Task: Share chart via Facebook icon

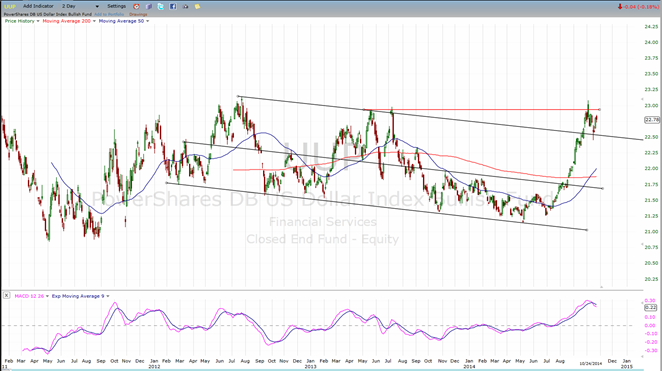Action: (173, 6)
